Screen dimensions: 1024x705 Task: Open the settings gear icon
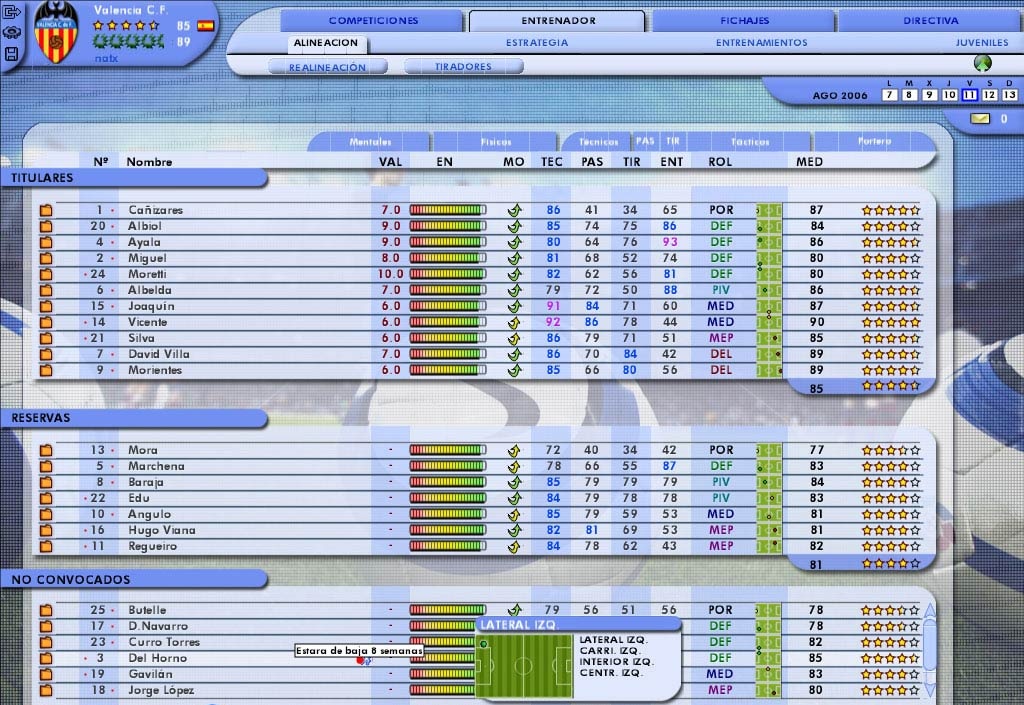(x=12, y=33)
